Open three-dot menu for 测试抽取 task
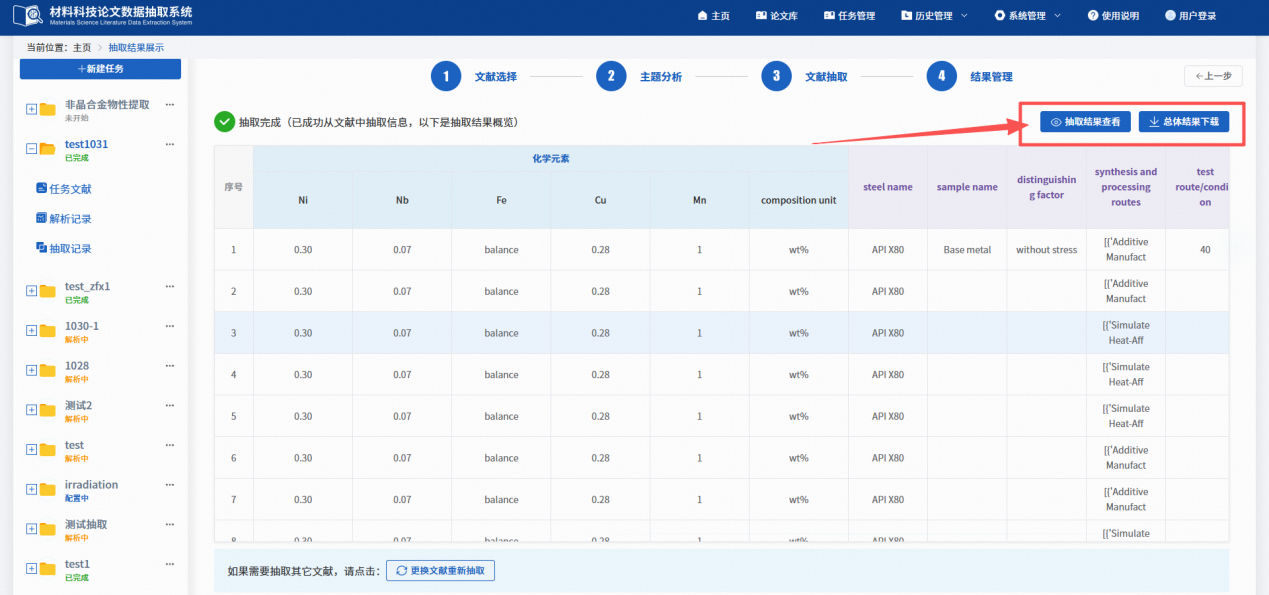Viewport: 1269px width, 595px height. (x=169, y=524)
